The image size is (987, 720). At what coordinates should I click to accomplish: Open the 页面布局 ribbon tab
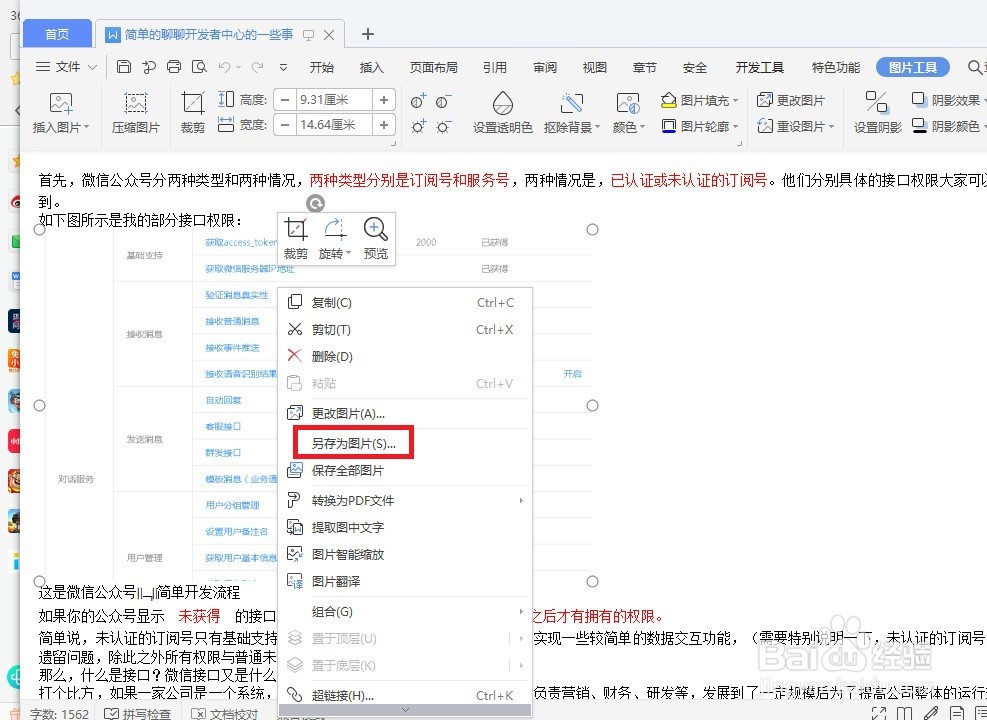click(433, 67)
